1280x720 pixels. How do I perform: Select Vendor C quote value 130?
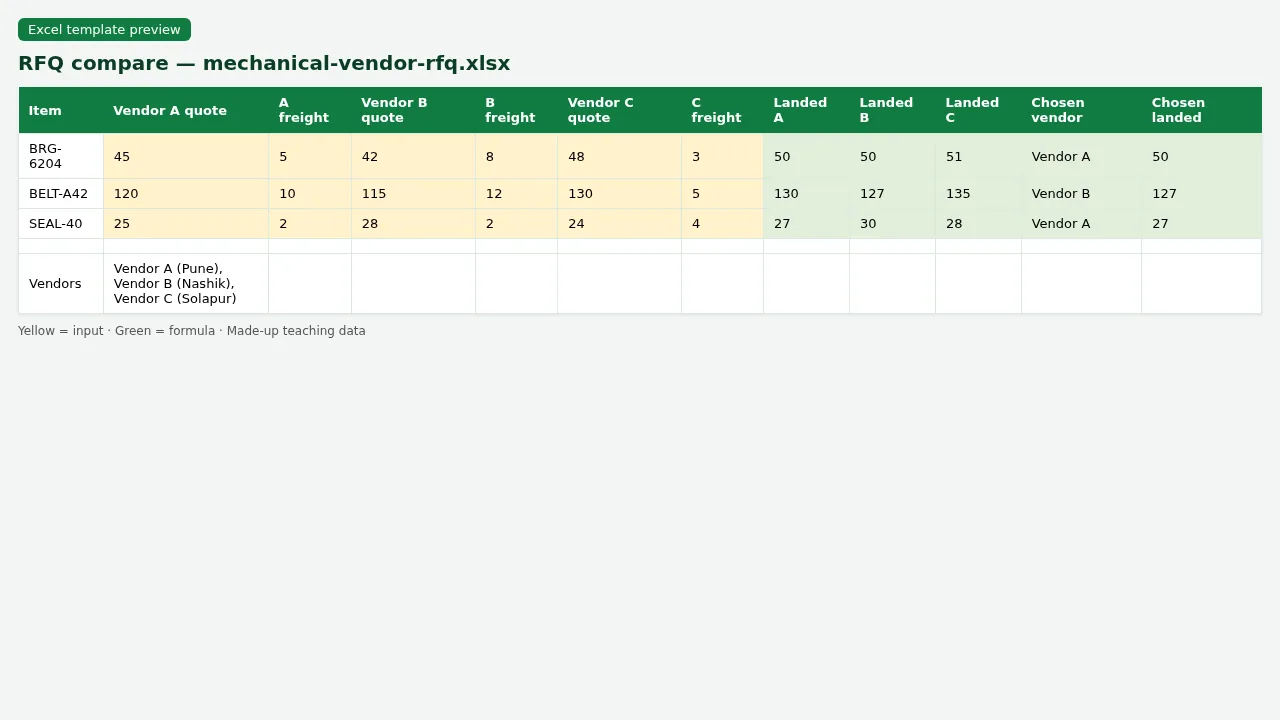tap(619, 194)
